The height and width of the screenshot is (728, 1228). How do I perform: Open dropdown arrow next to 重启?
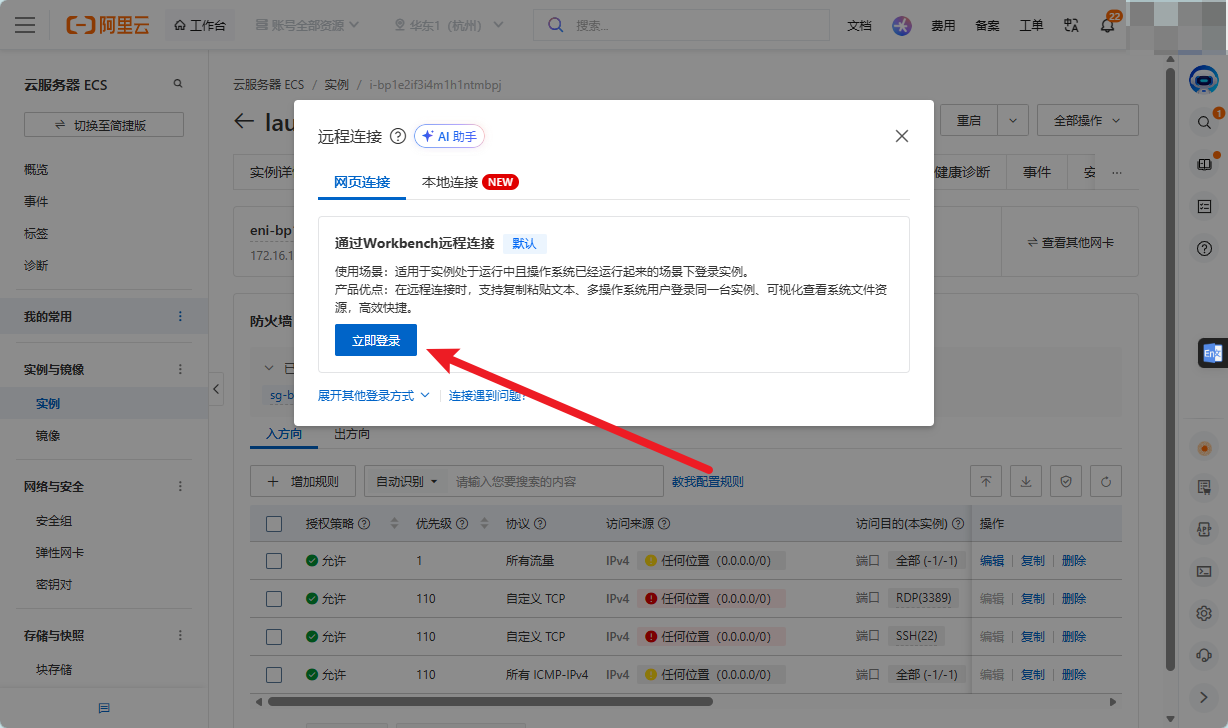[x=1013, y=120]
